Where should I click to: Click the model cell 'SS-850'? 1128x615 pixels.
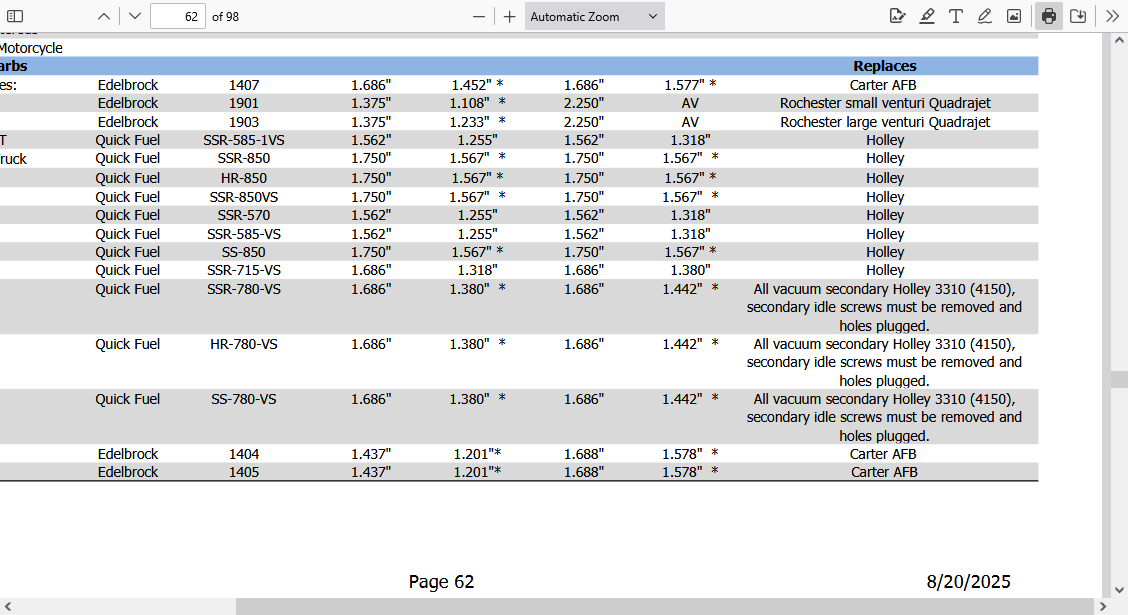coord(244,252)
